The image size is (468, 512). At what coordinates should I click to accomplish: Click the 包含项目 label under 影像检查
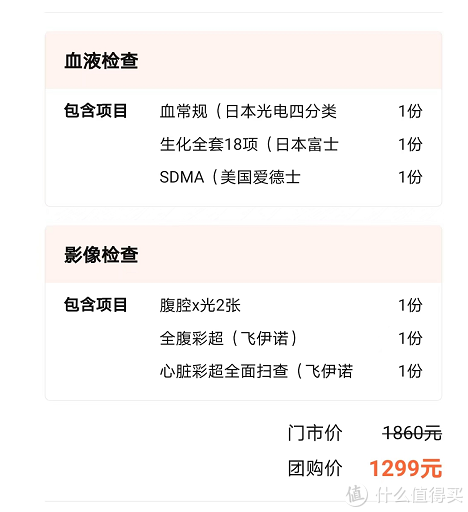[x=95, y=305]
